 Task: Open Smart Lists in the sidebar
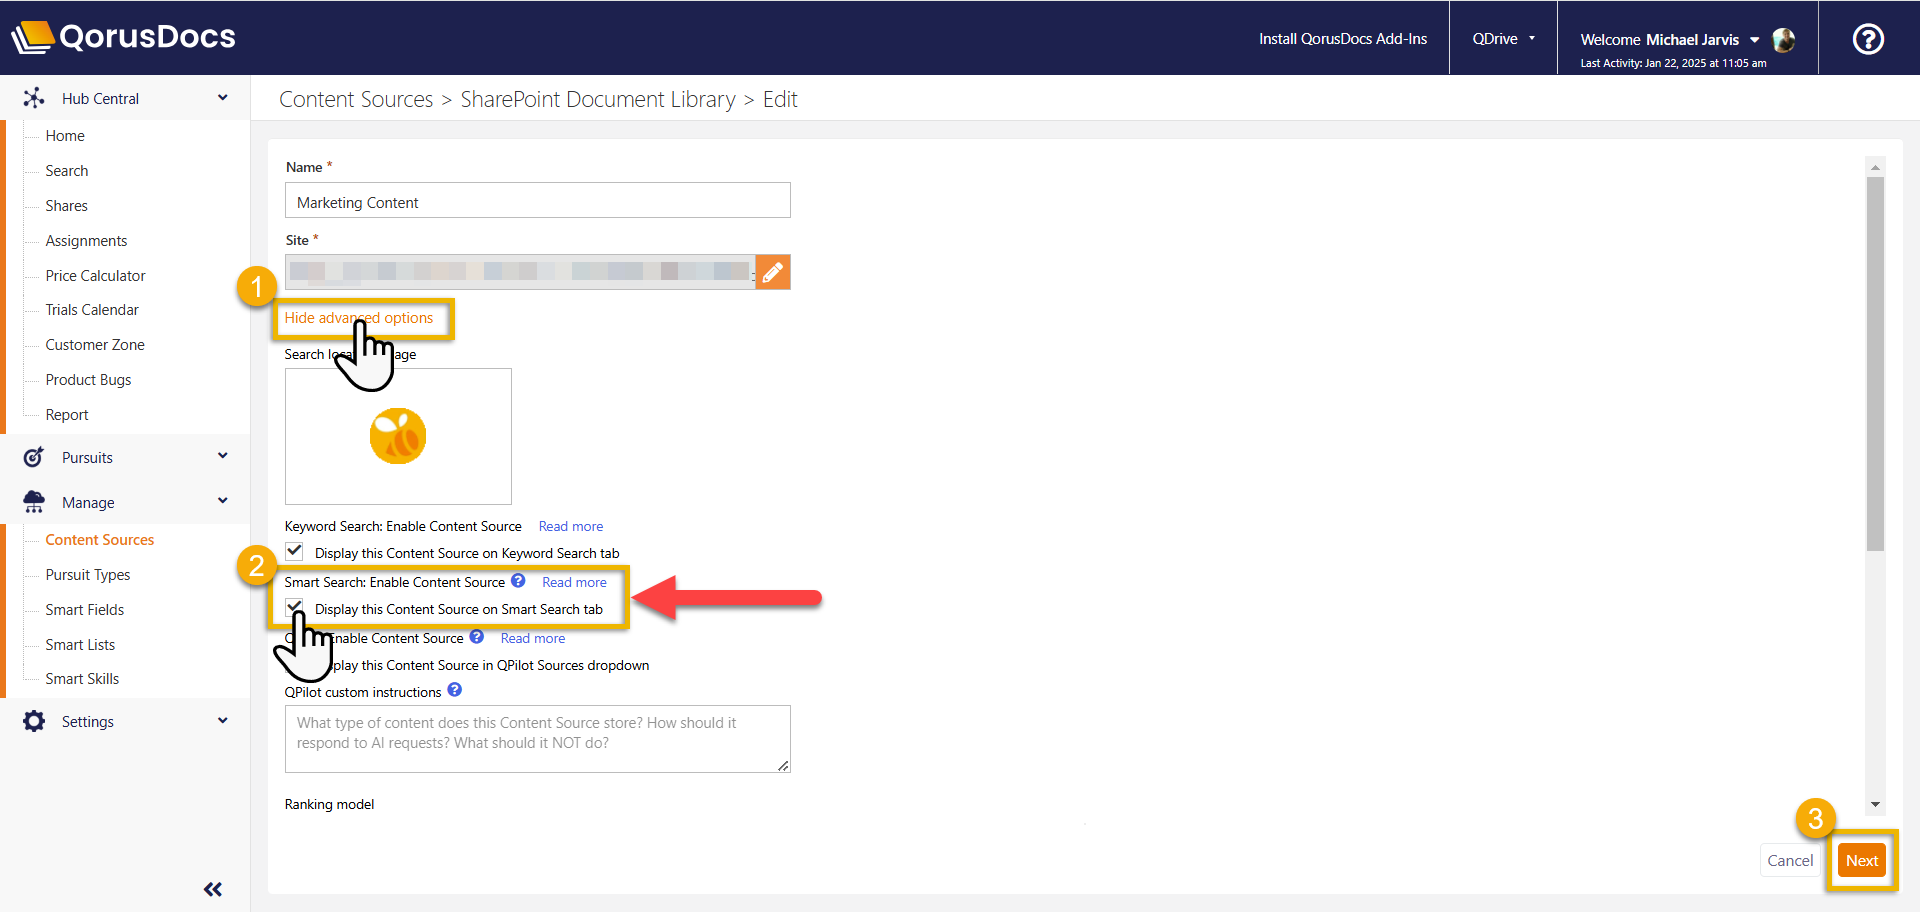(80, 645)
